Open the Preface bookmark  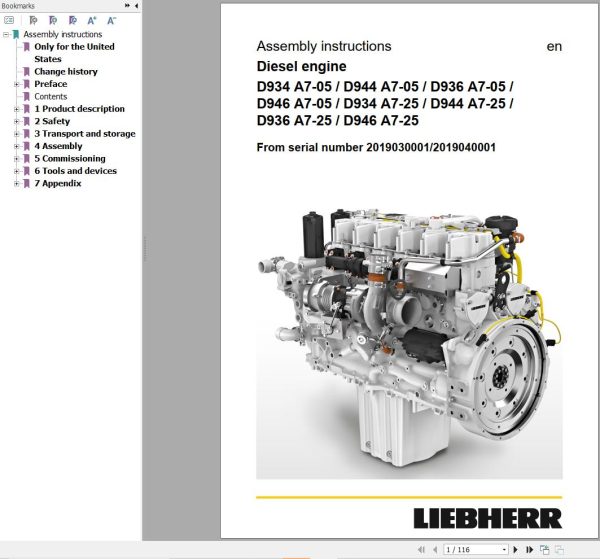click(x=51, y=84)
